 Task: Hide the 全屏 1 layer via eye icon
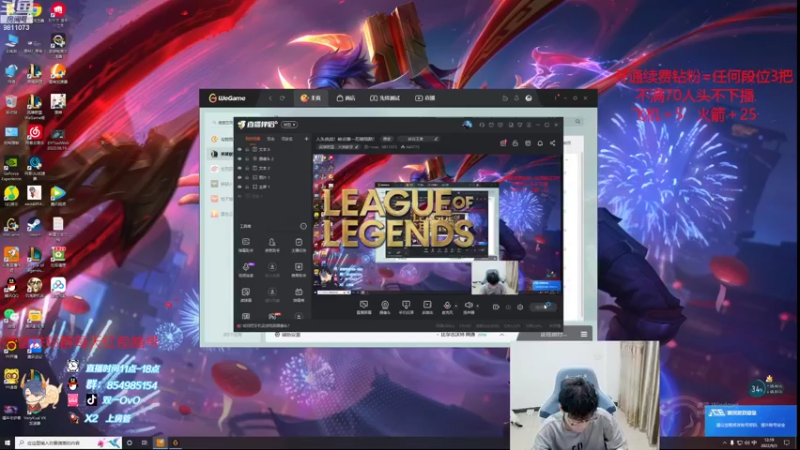[x=240, y=187]
